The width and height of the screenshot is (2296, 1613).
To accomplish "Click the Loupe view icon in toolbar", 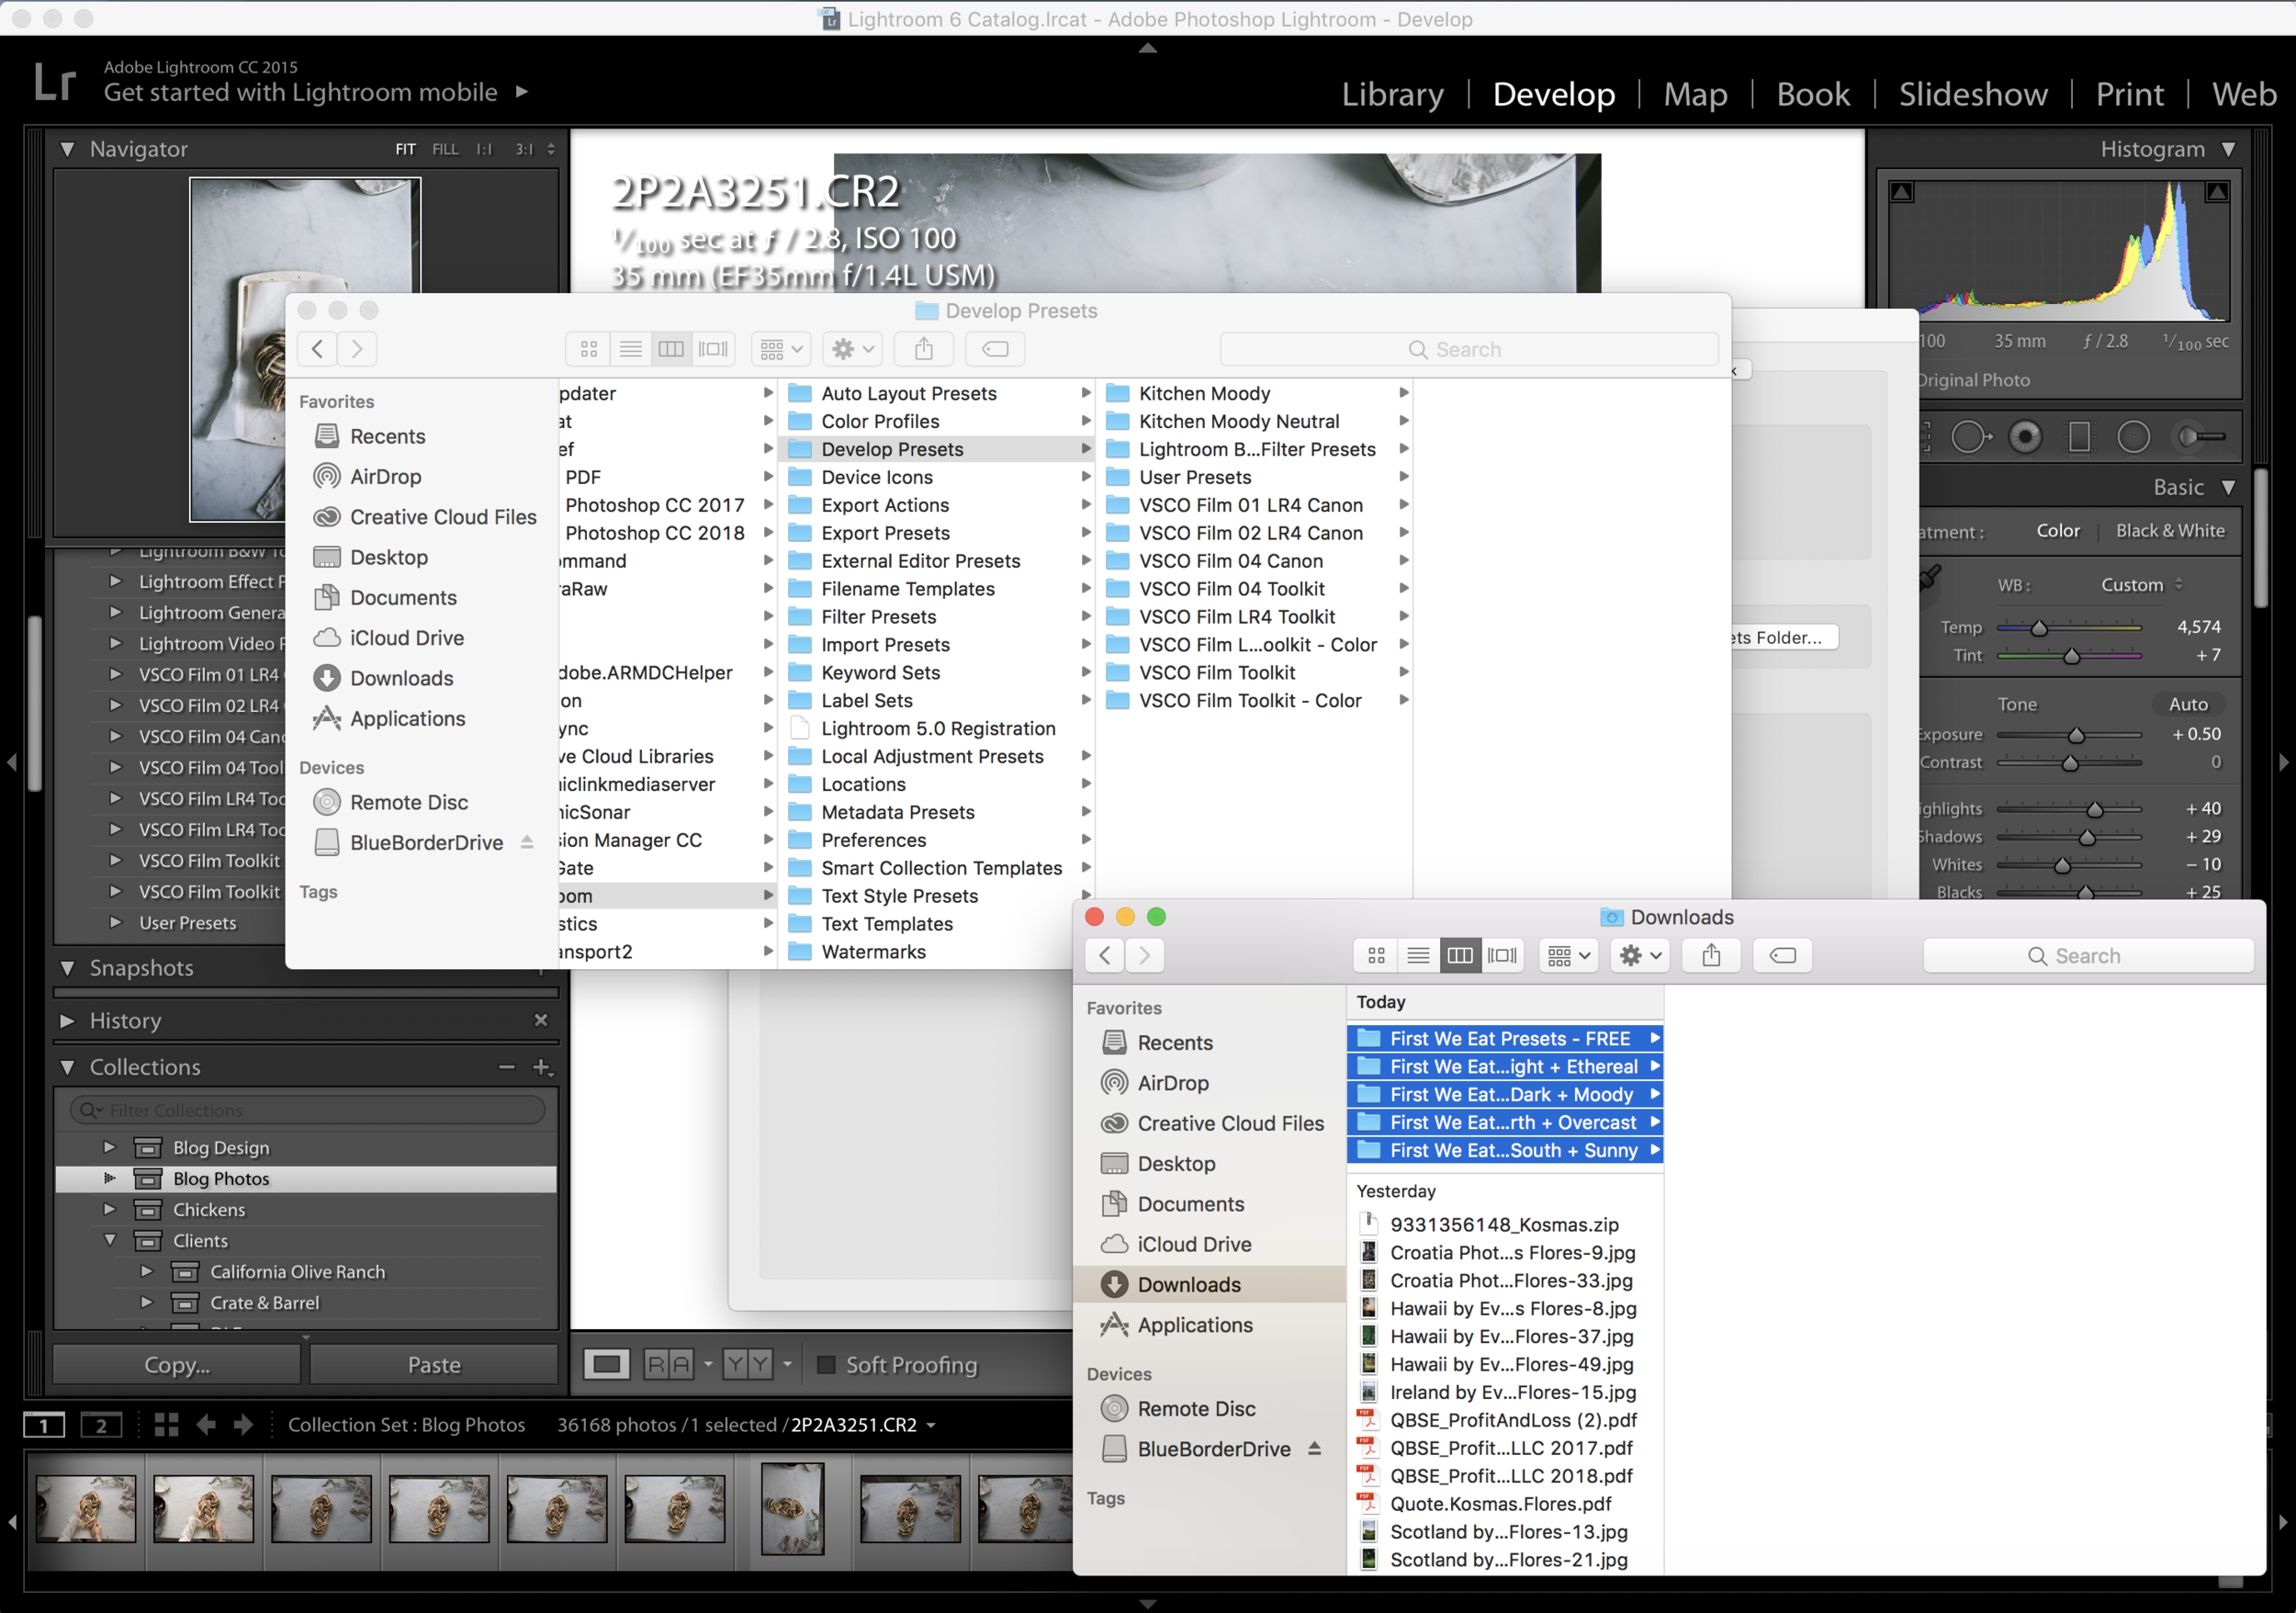I will click(x=607, y=1364).
